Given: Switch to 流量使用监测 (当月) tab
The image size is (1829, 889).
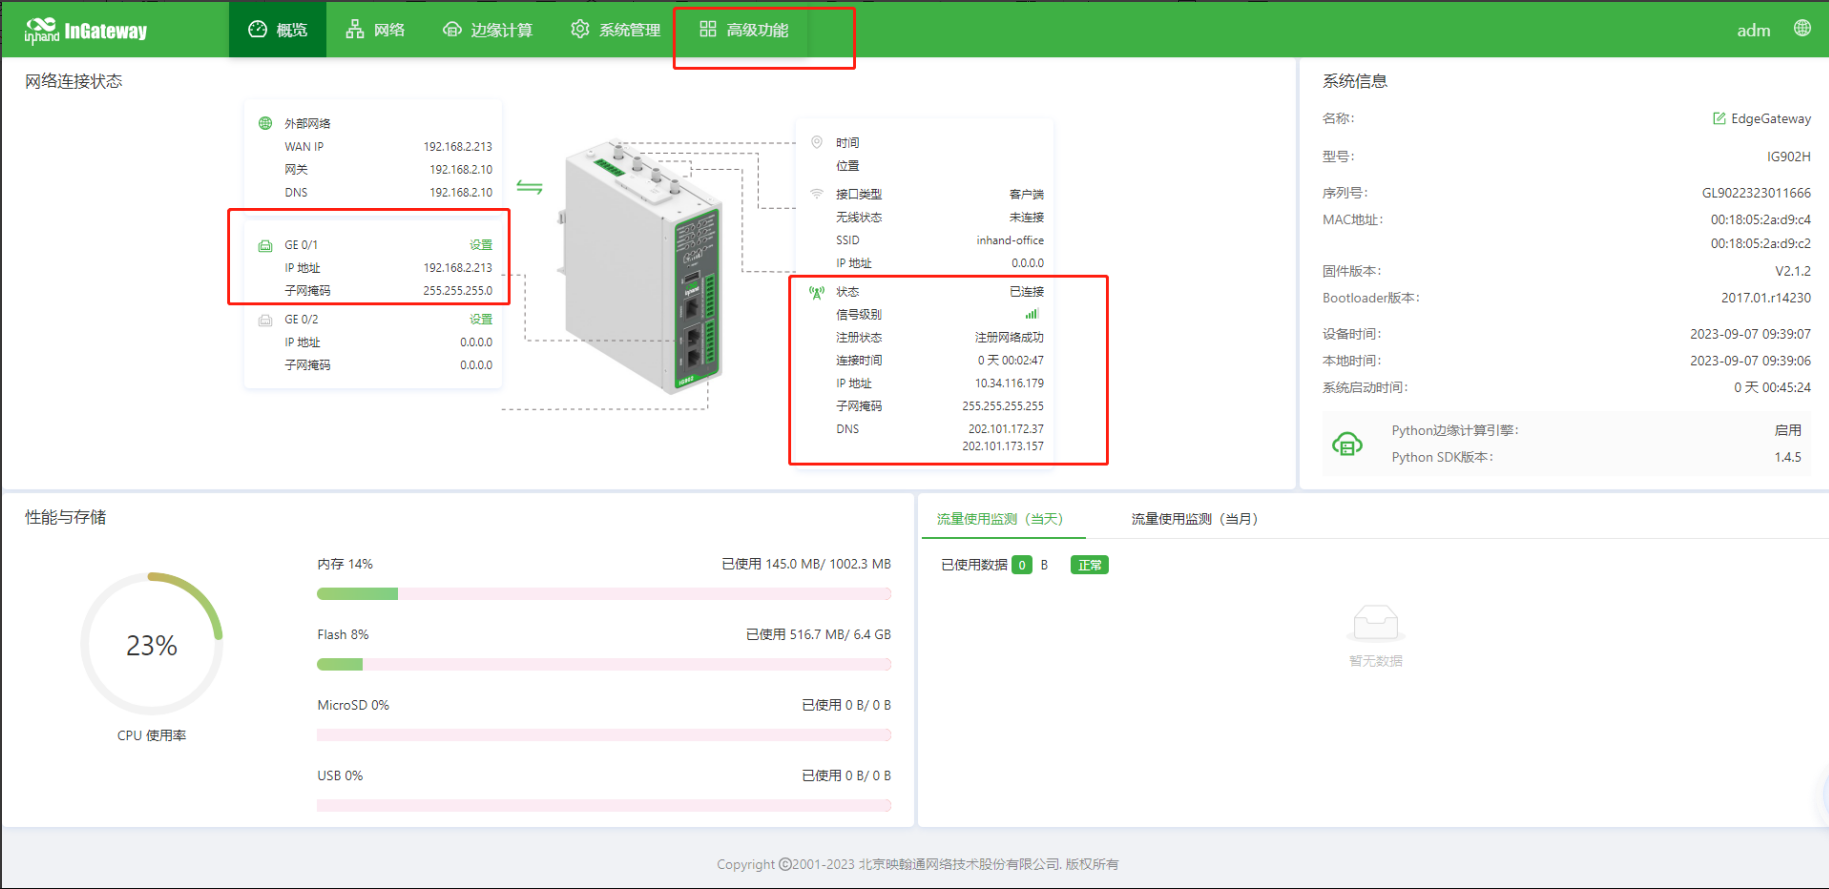Looking at the screenshot, I should click(1194, 519).
